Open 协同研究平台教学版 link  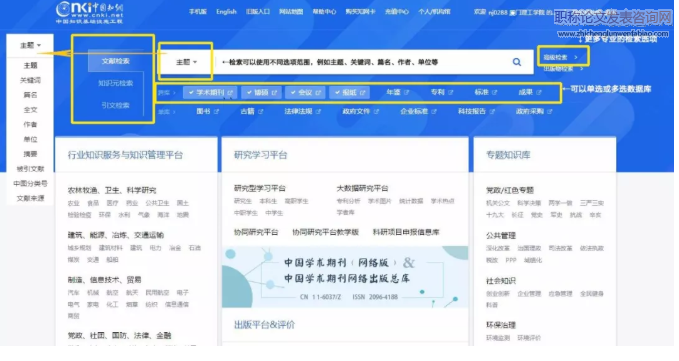pyautogui.click(x=325, y=232)
